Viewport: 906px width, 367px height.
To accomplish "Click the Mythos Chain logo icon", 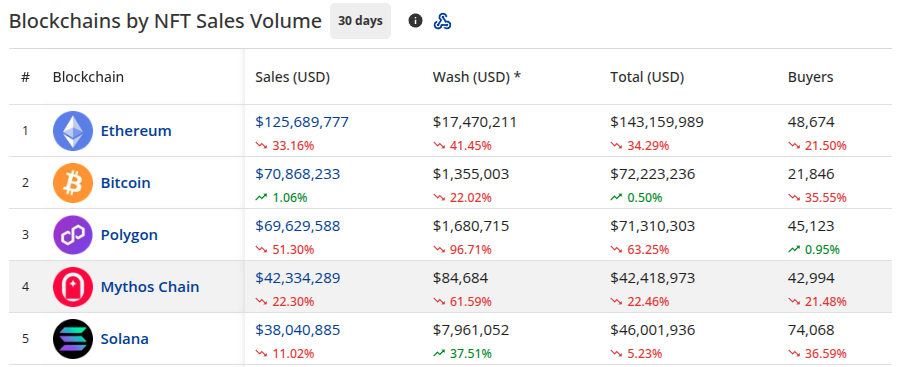I will click(73, 287).
